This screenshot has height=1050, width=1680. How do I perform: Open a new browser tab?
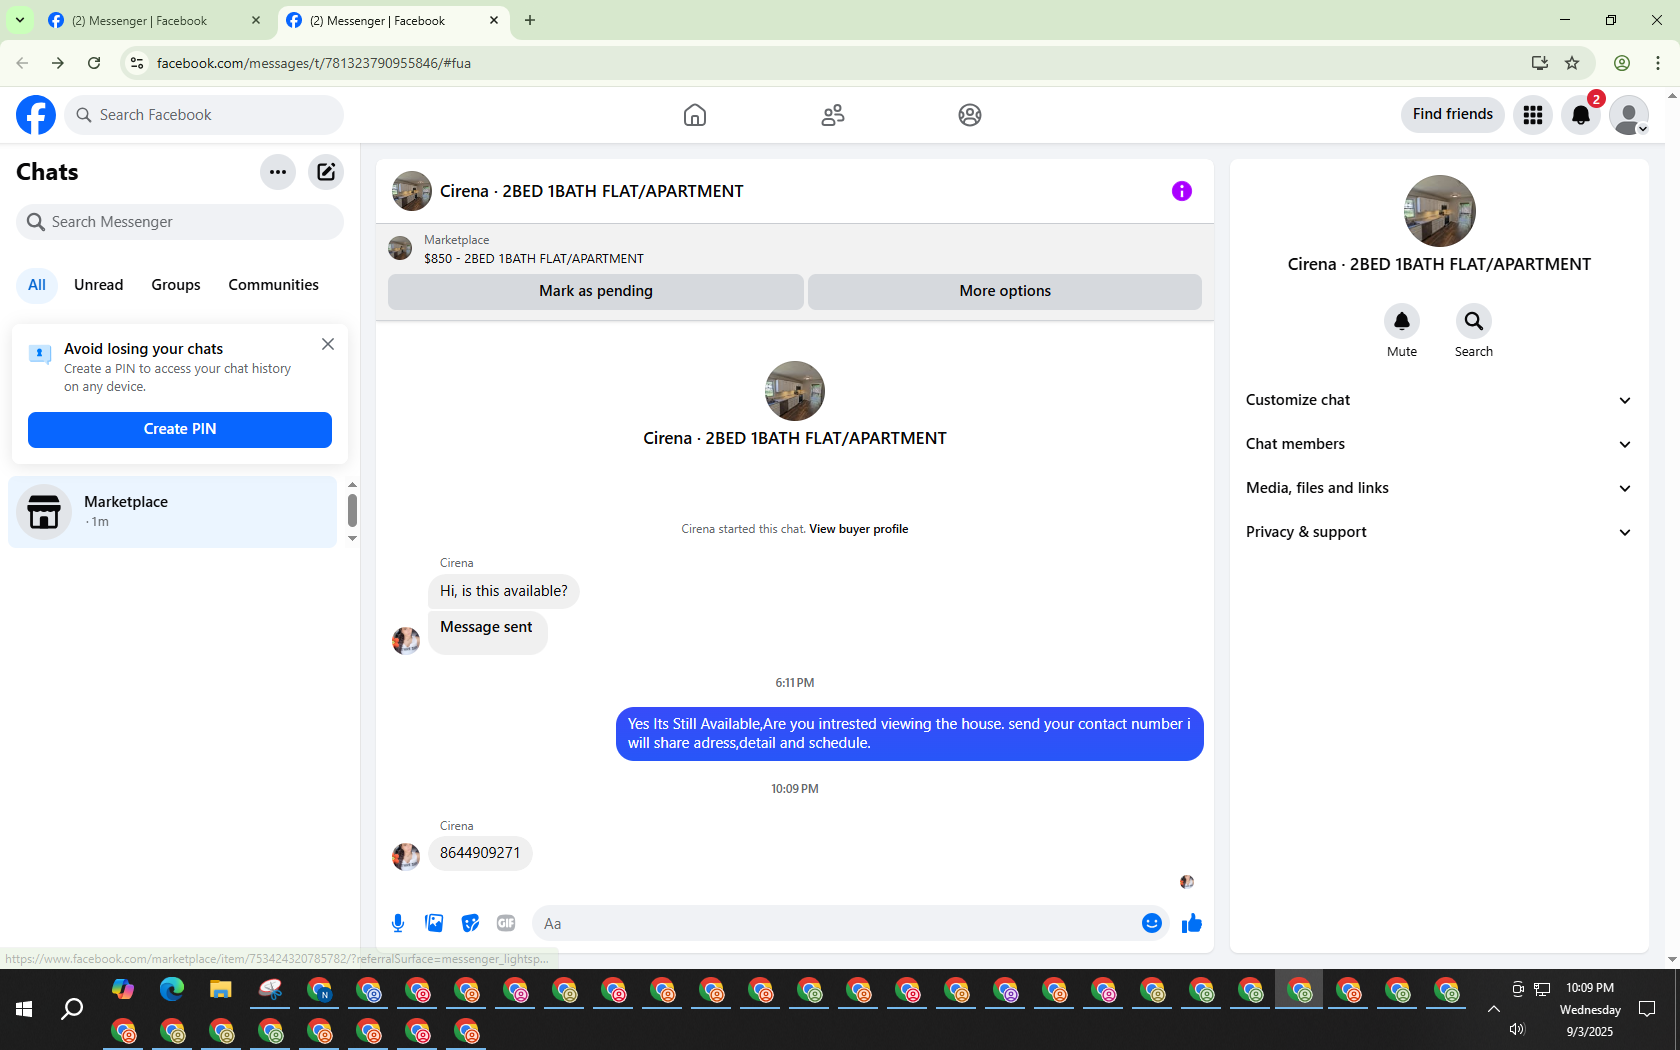[530, 21]
